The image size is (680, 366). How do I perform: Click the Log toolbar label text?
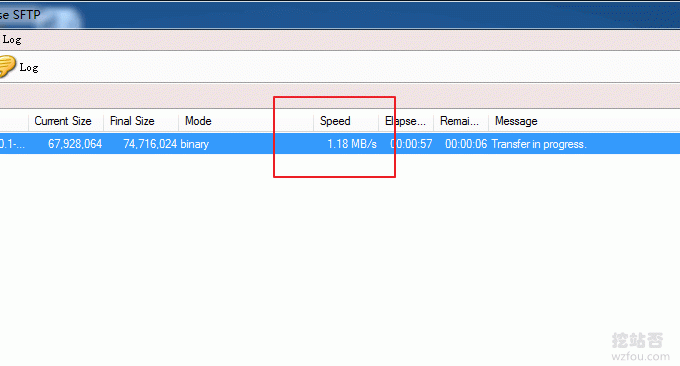29,68
